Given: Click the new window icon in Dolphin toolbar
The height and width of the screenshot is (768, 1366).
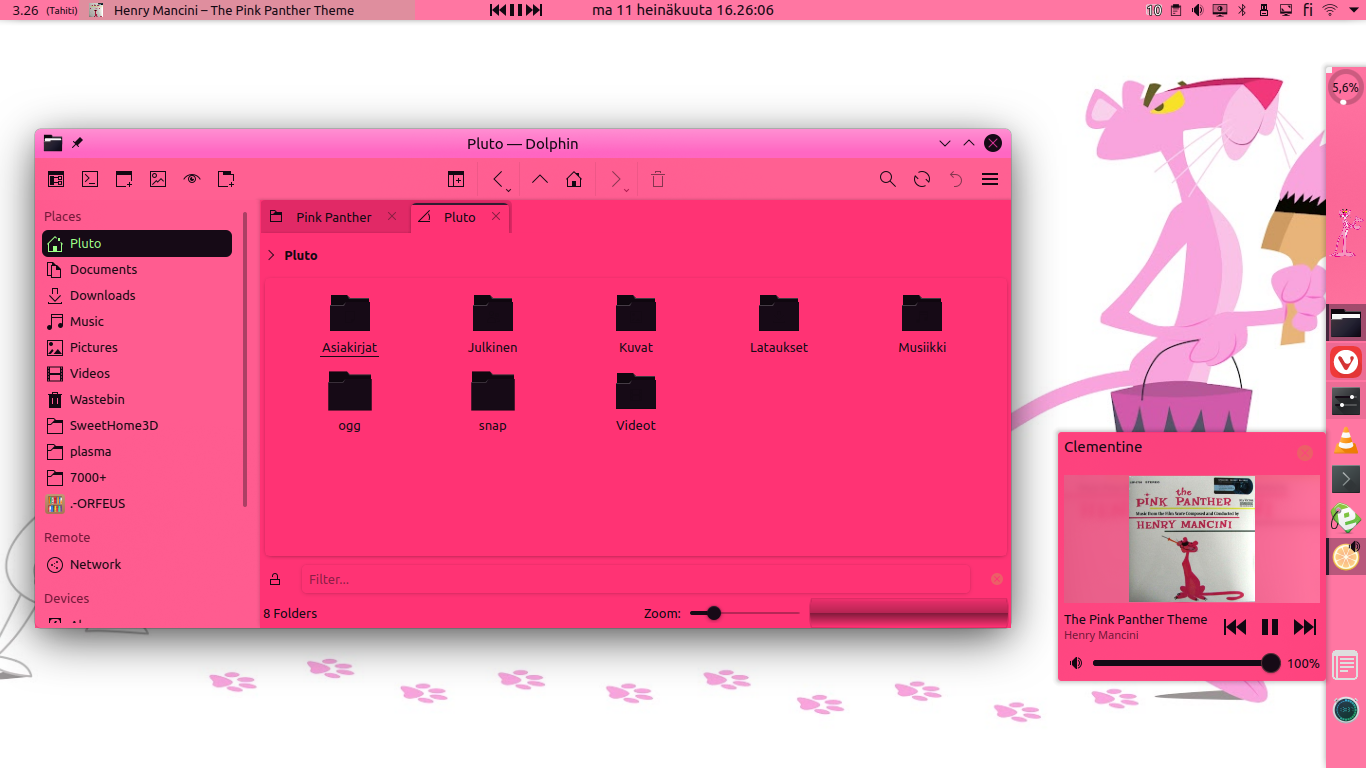Looking at the screenshot, I should (124, 179).
